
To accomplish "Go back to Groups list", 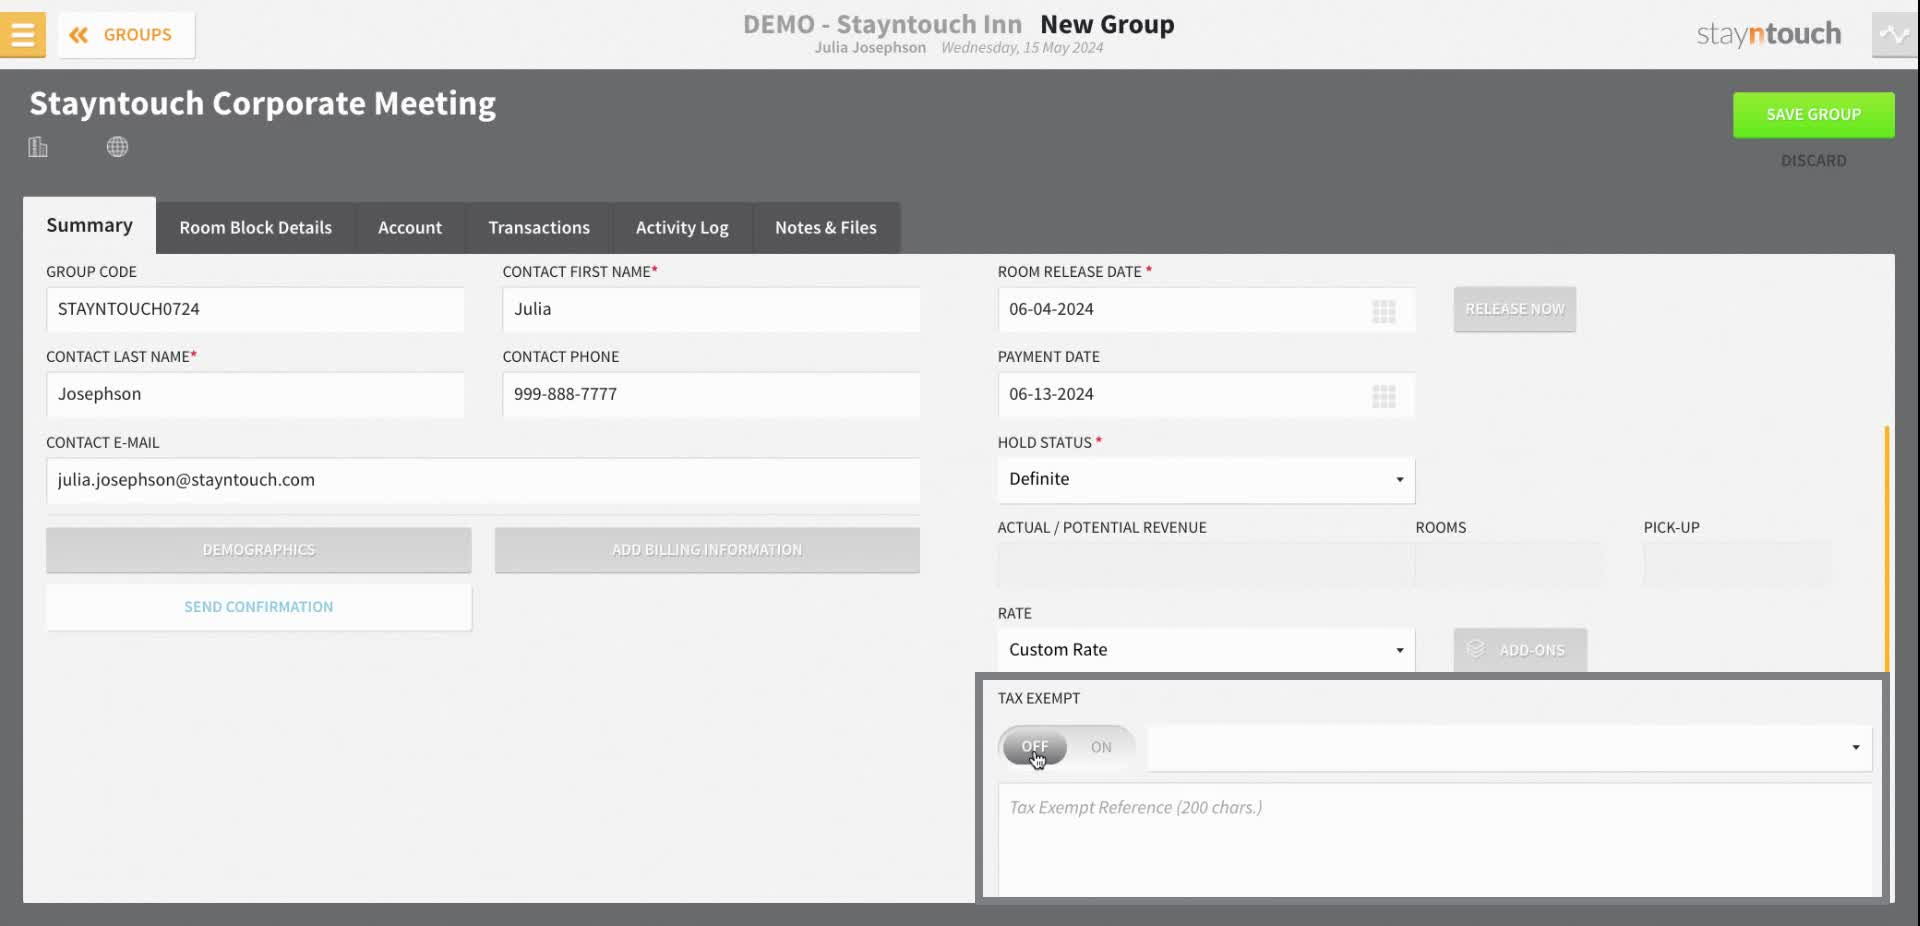I will click(126, 35).
